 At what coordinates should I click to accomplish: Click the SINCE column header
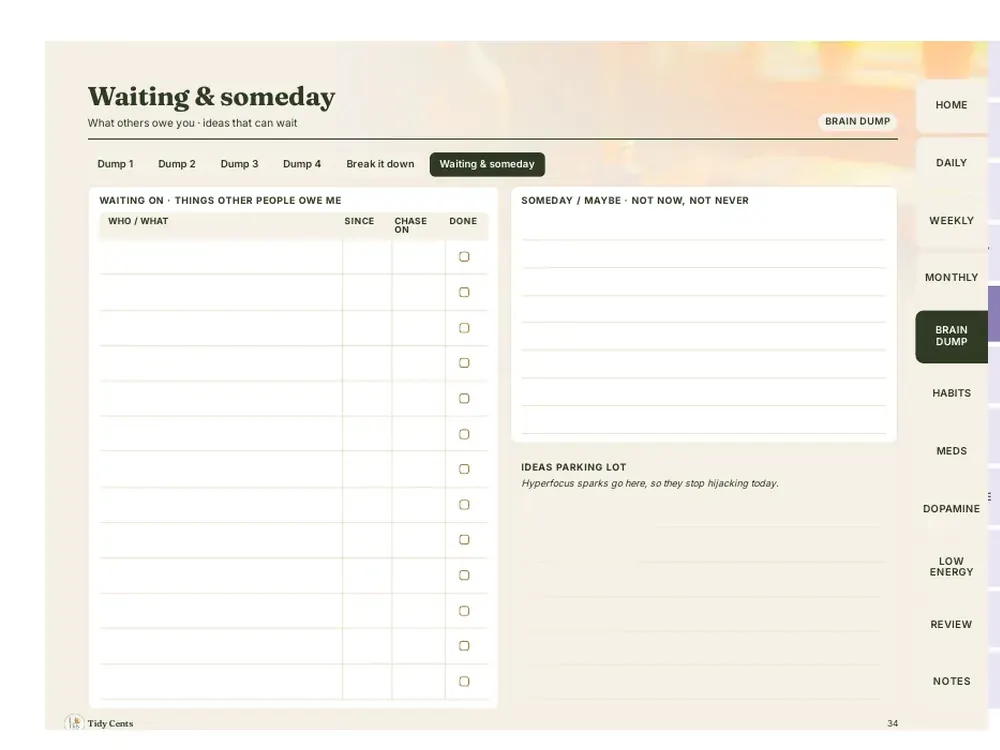(359, 221)
